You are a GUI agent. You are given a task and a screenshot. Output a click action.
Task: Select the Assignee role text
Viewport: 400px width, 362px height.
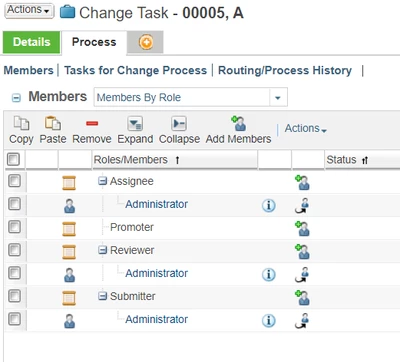132,181
